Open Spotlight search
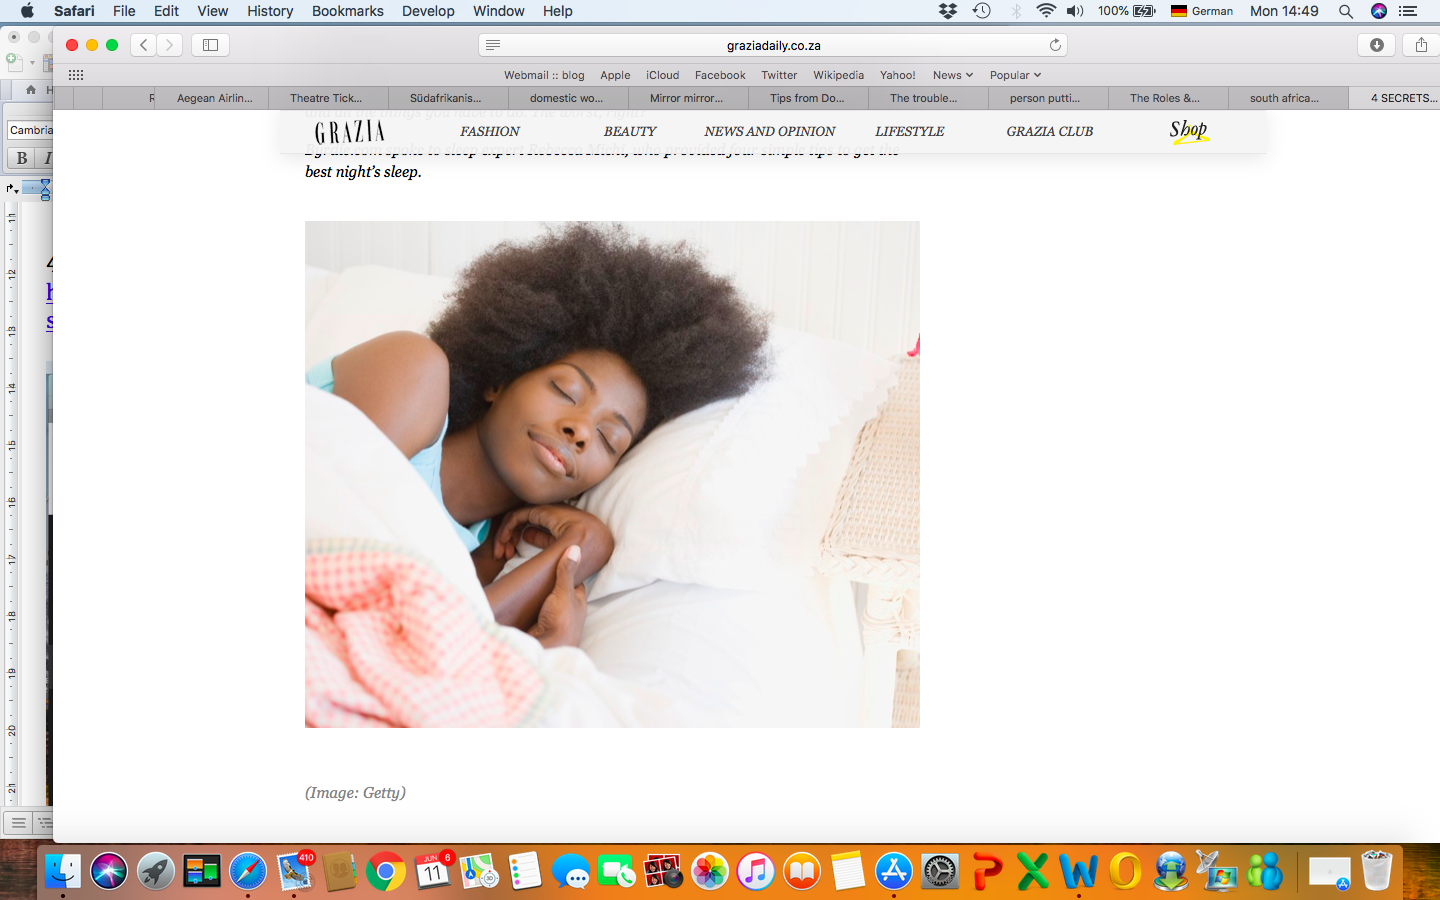 pos(1346,11)
